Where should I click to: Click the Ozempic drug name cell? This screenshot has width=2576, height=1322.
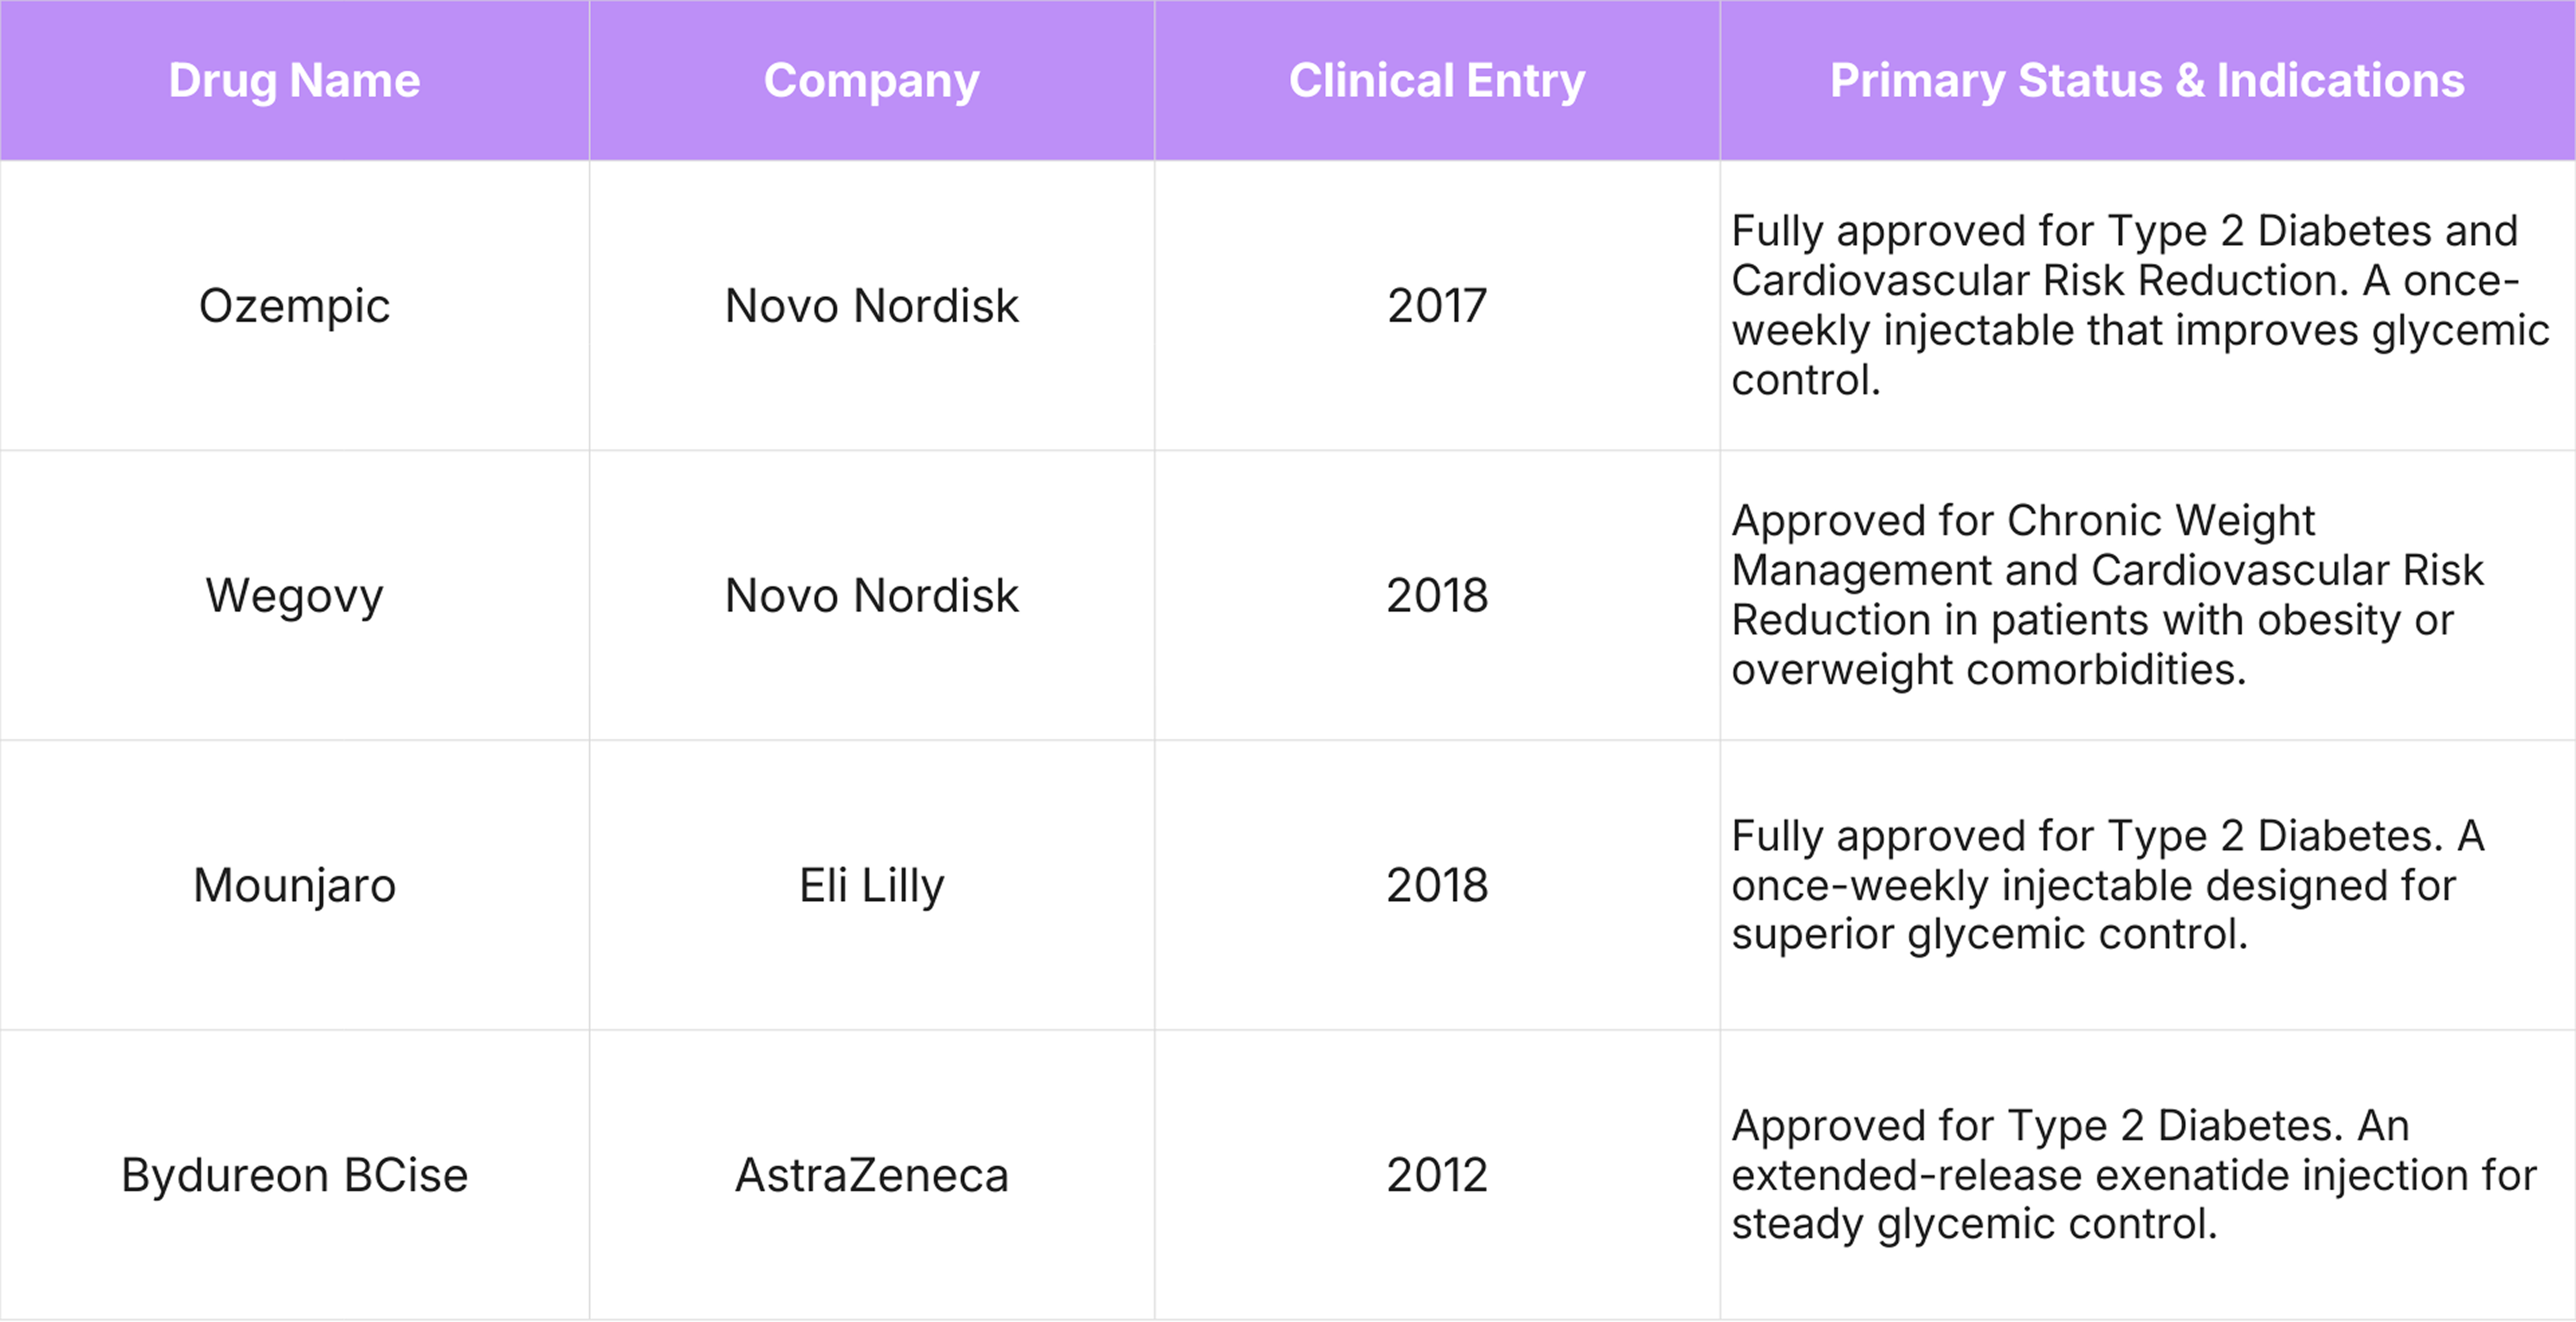pyautogui.click(x=294, y=305)
